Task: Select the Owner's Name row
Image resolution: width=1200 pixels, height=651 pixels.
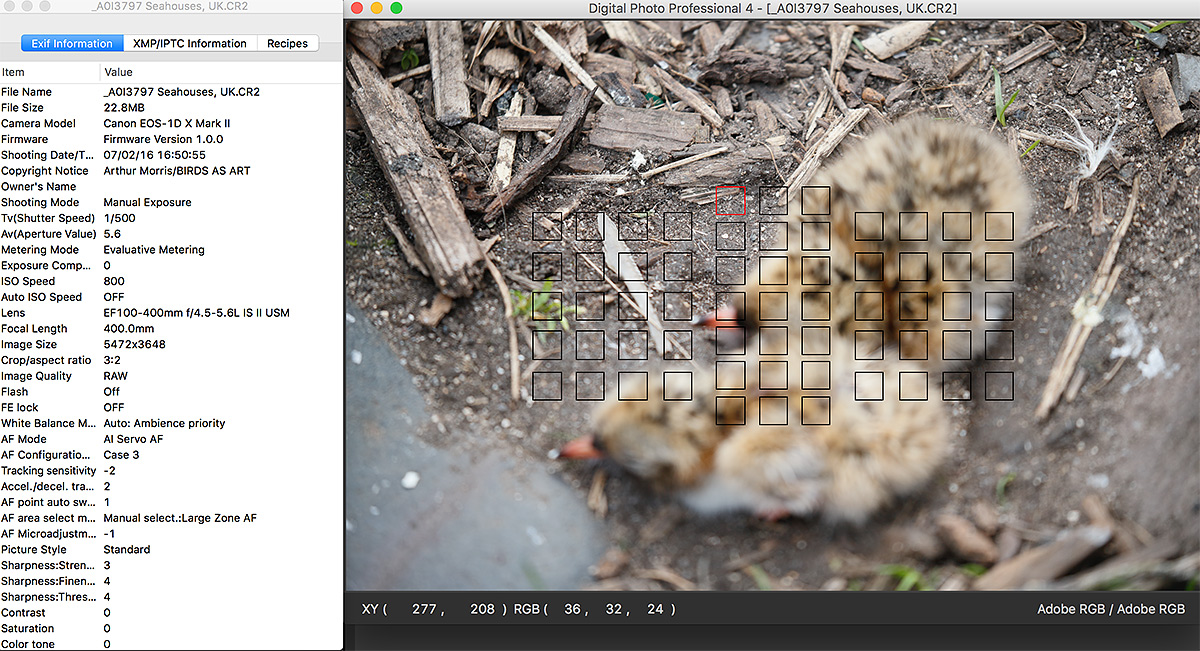Action: (x=171, y=186)
